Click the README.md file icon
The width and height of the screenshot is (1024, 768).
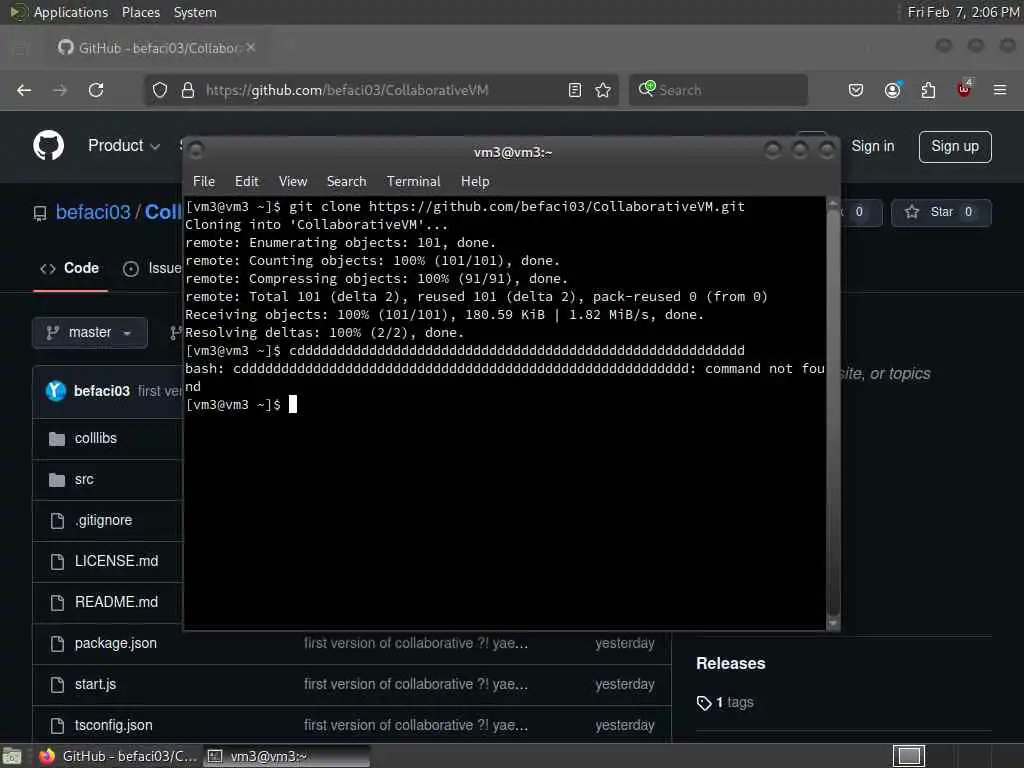[57, 602]
